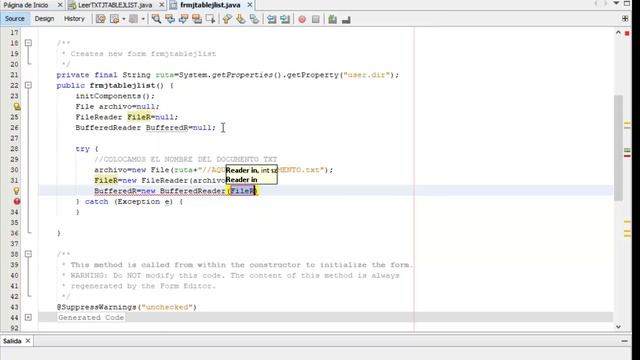Viewport: 640px width, 360px height.
Task: Click Find Next Occurrence icon
Action: coord(183,19)
